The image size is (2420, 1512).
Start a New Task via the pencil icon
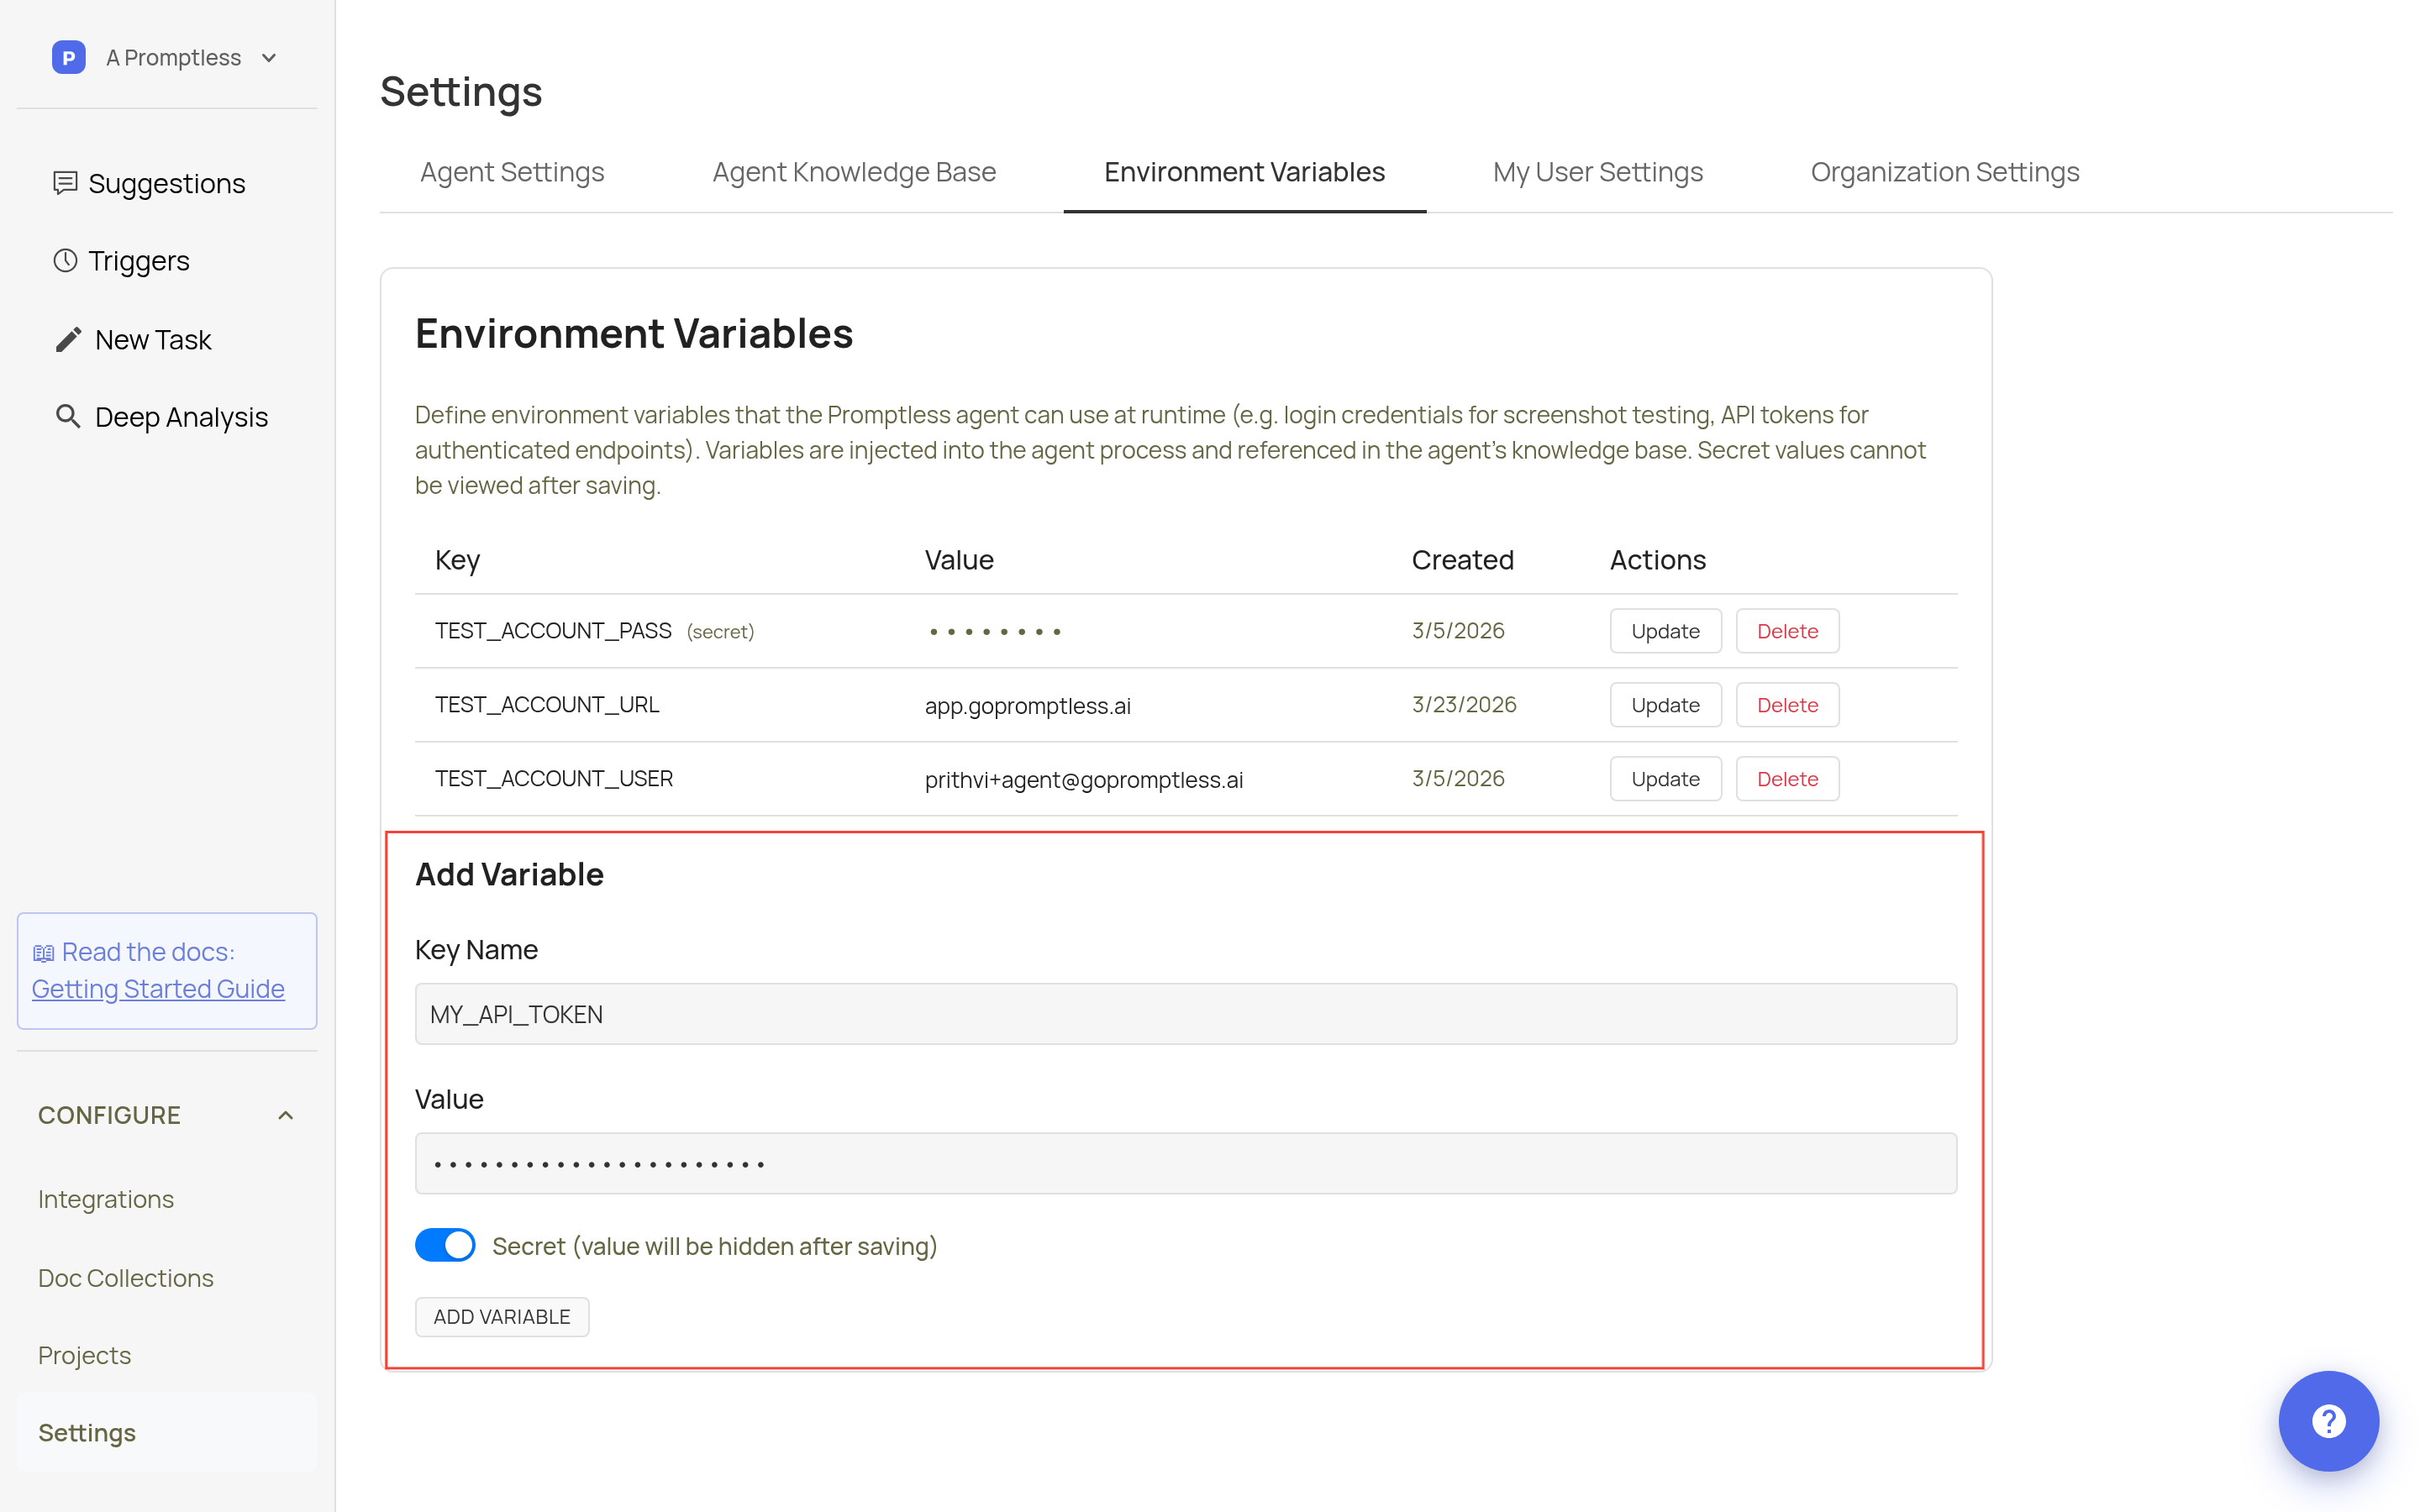click(x=66, y=339)
